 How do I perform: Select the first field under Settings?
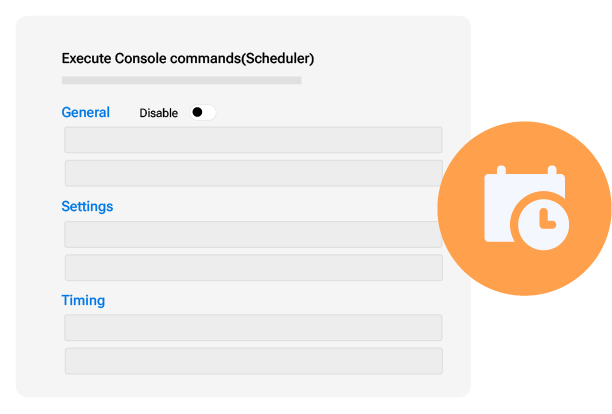pyautogui.click(x=253, y=234)
